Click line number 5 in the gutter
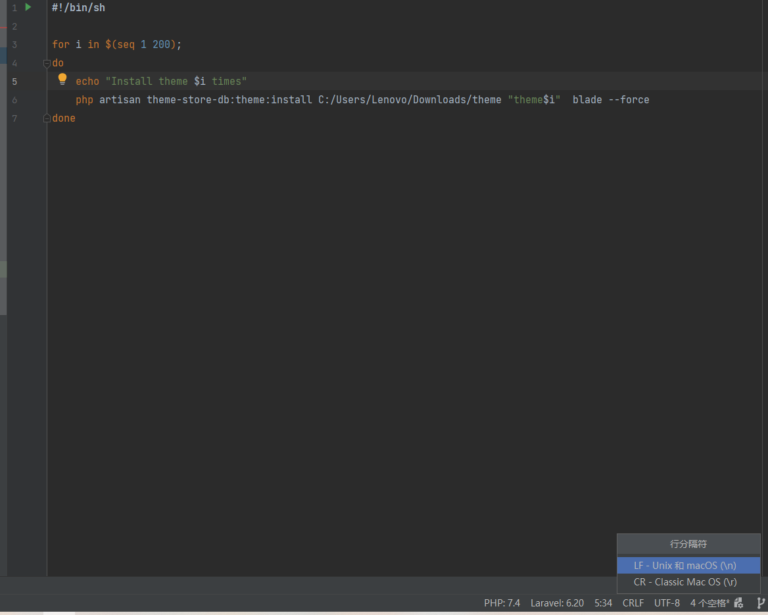The image size is (768, 615). [14, 81]
